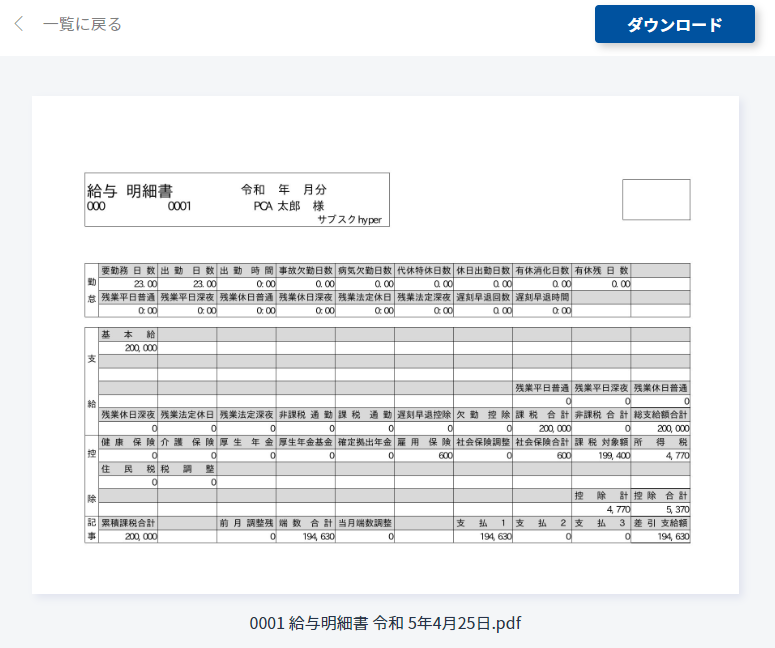Click the back chevron arrow icon

tap(19, 24)
